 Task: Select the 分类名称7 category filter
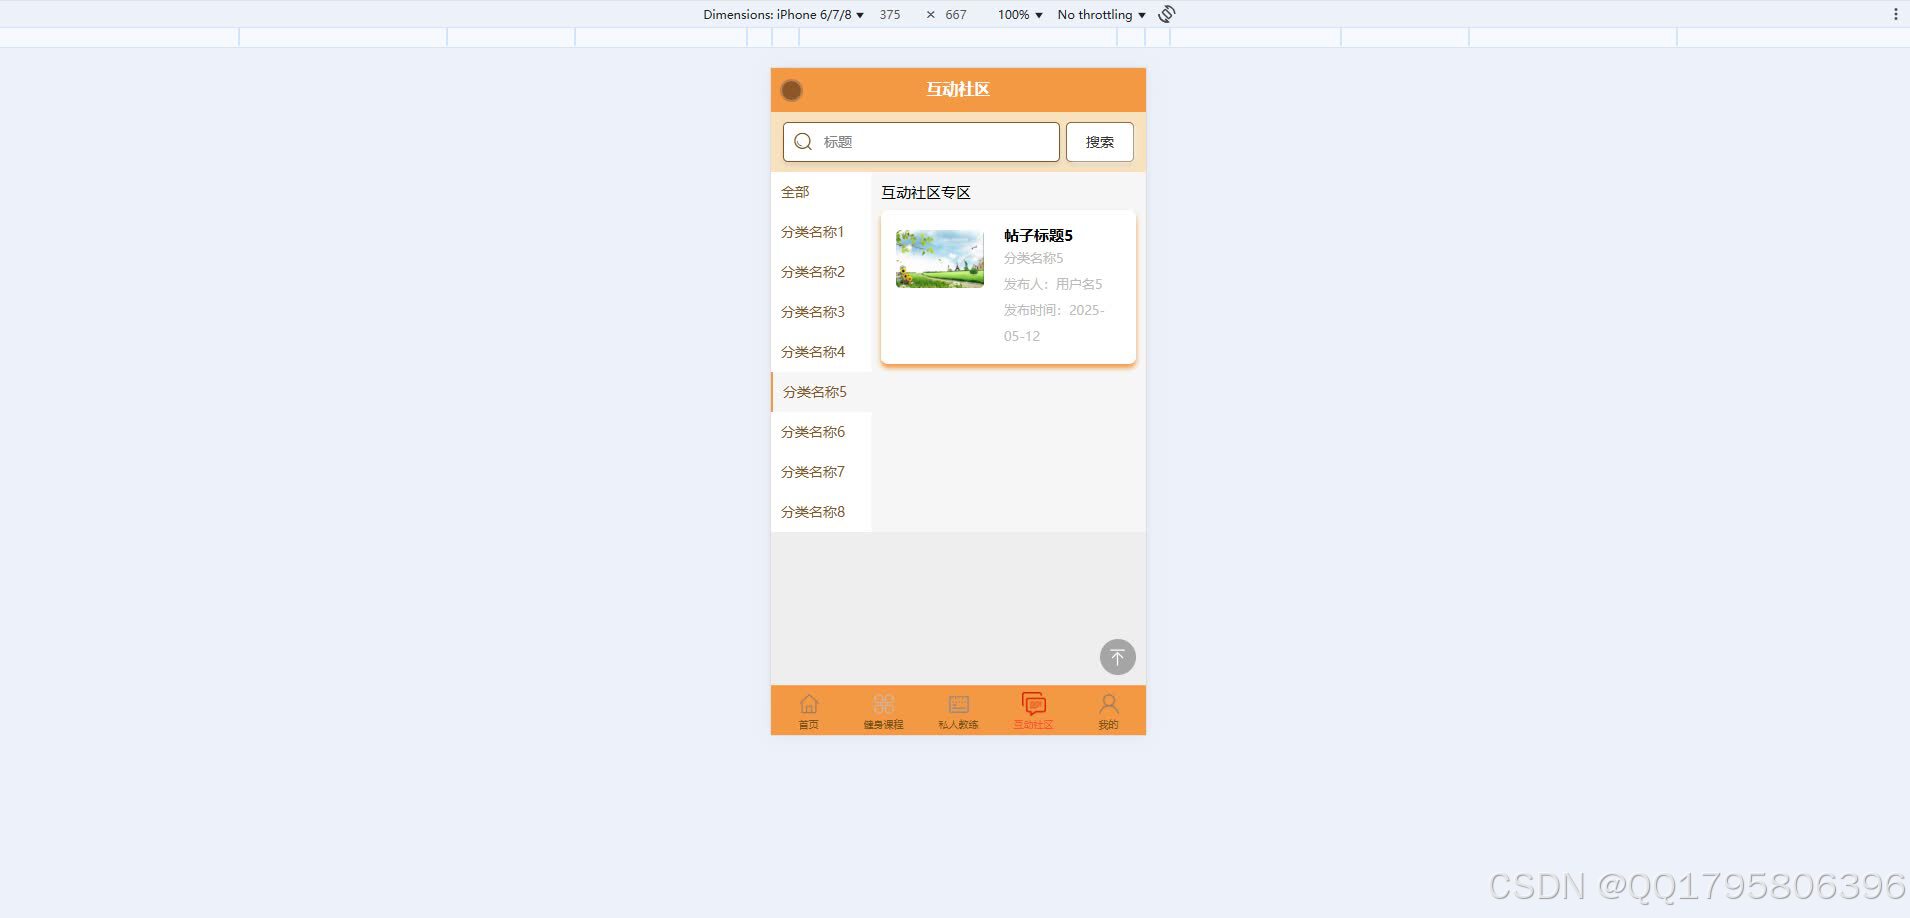(x=813, y=471)
